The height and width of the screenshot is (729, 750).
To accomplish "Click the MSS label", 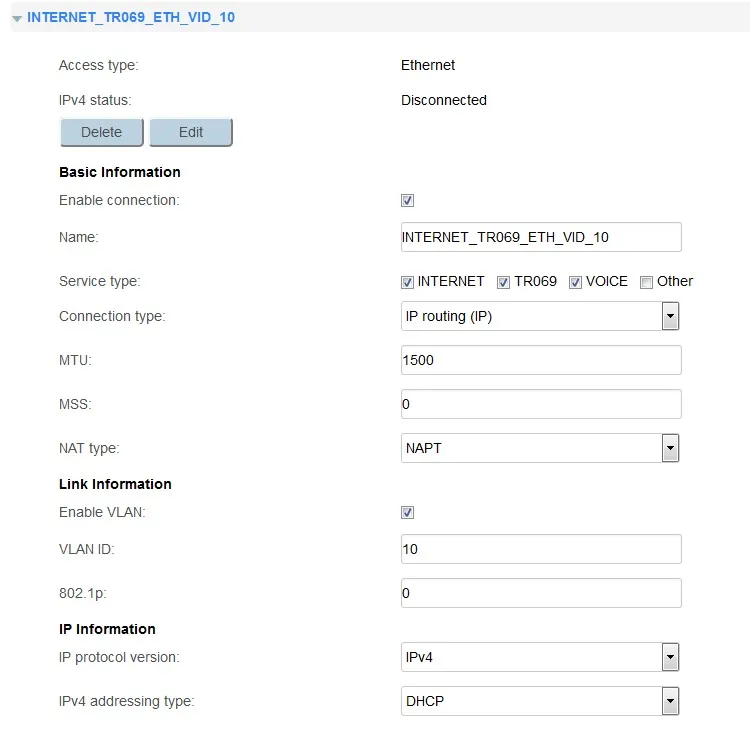I will [x=75, y=404].
